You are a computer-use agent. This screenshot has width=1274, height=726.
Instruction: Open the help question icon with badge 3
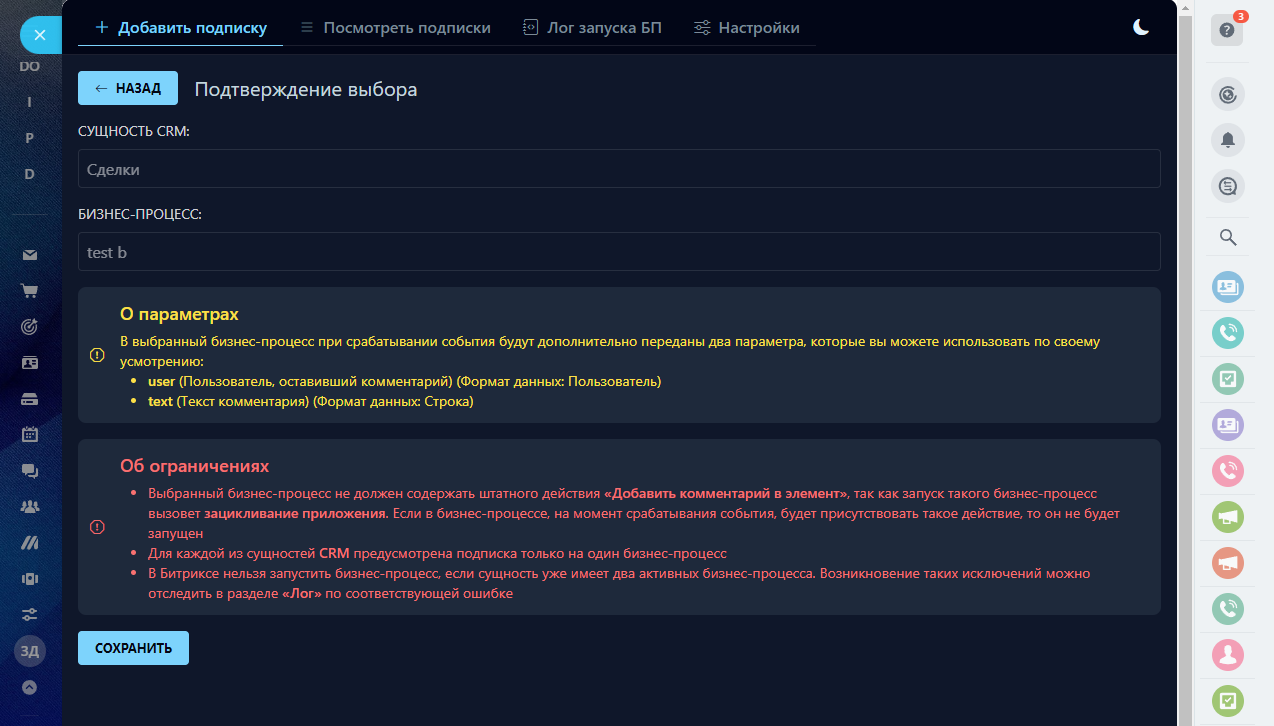click(1227, 30)
